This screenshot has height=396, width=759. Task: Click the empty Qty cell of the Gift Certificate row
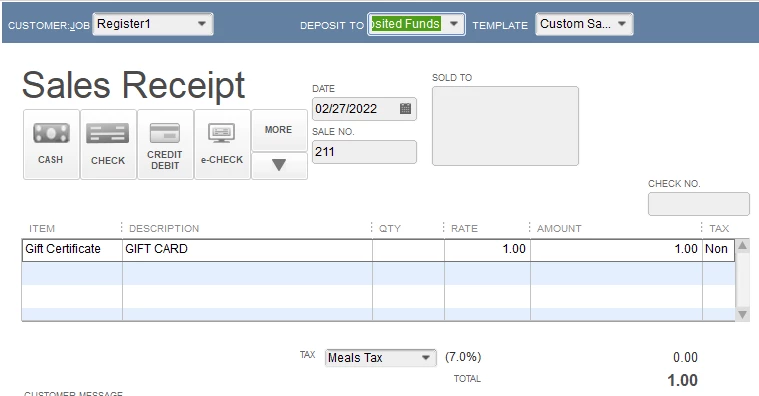pos(409,249)
